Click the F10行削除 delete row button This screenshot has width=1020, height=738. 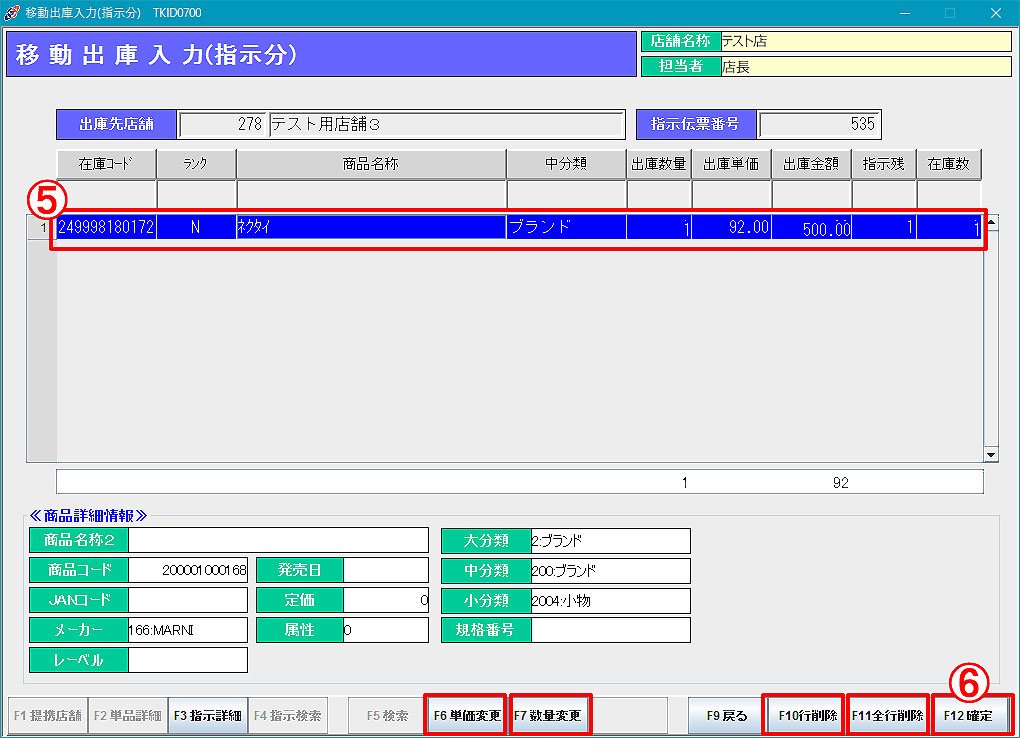click(804, 716)
